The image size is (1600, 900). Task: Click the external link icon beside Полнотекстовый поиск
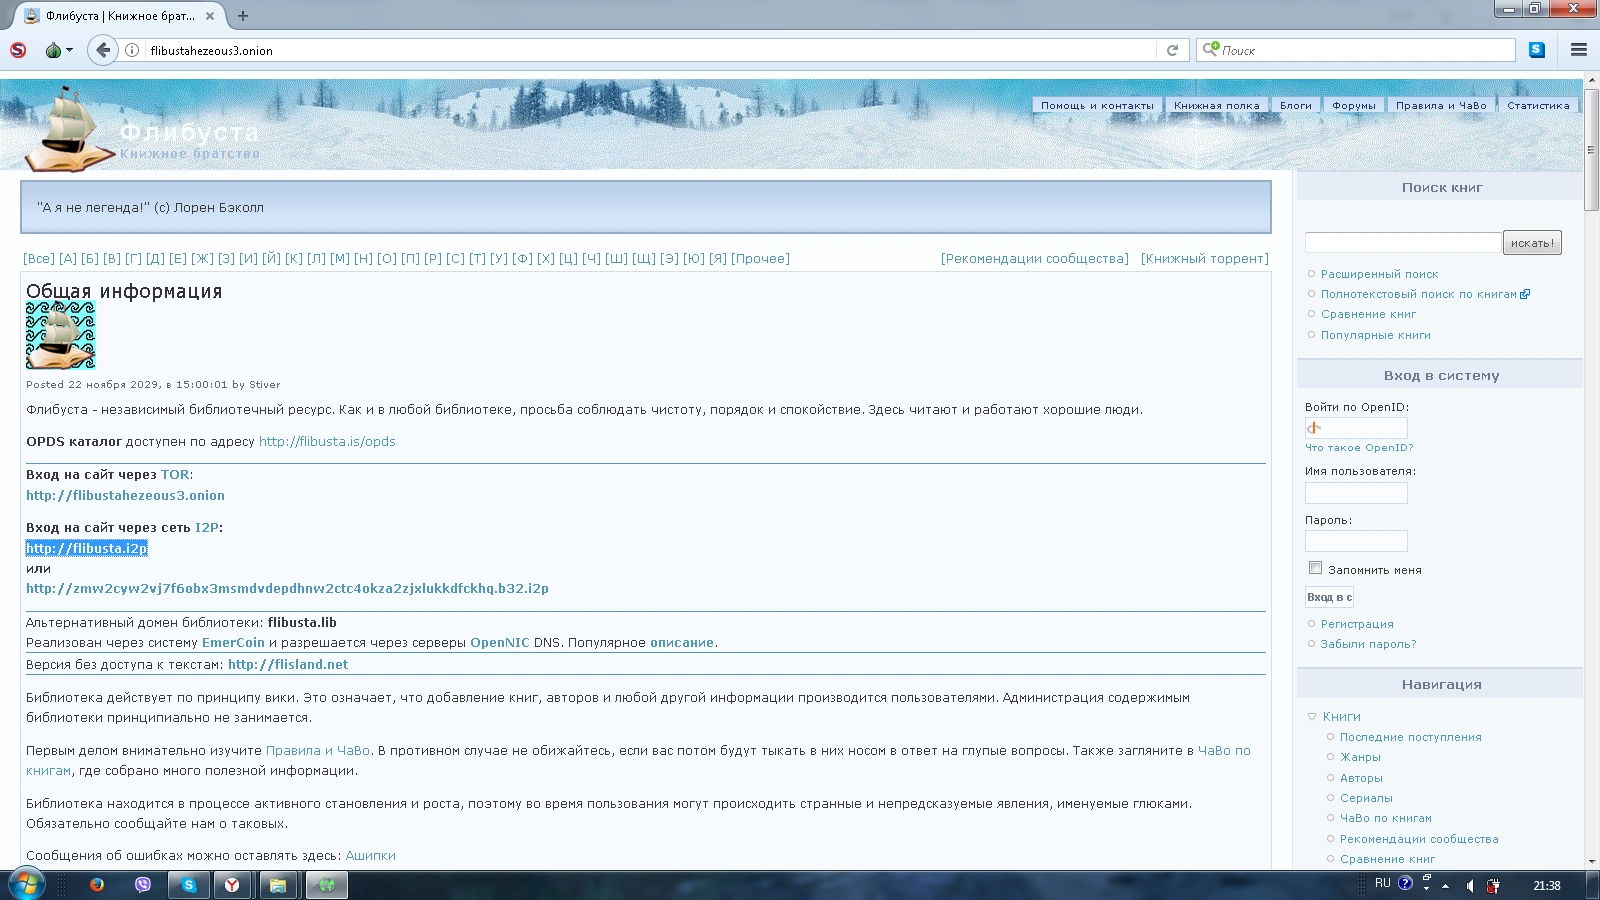(1525, 294)
